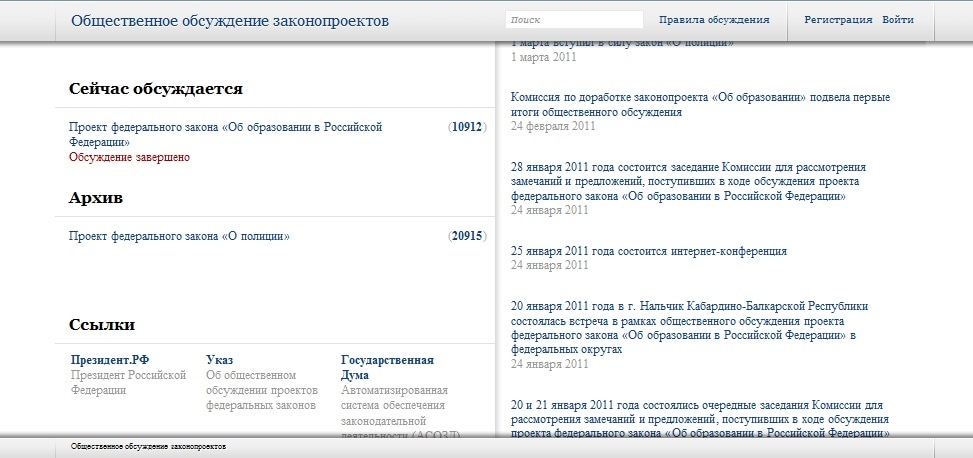Image resolution: width=973 pixels, height=458 pixels.
Task: Open «Правила обсуждения» in top menu
Action: [714, 20]
